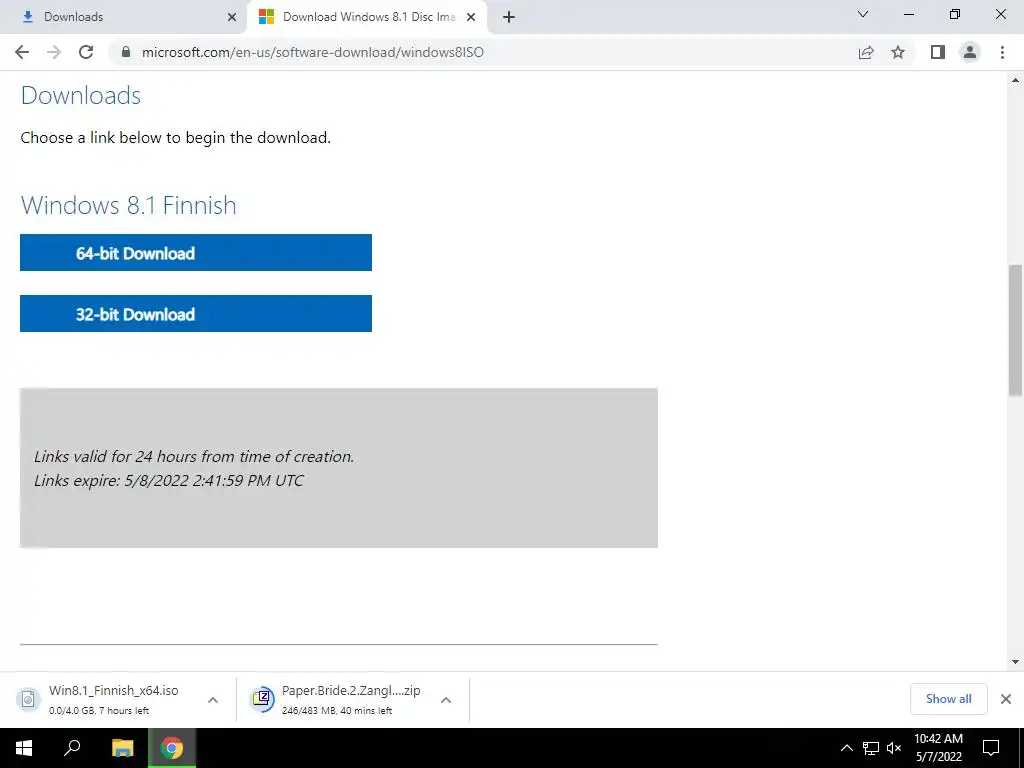This screenshot has width=1024, height=768.
Task: Close the downloads shelf
Action: (x=1006, y=699)
